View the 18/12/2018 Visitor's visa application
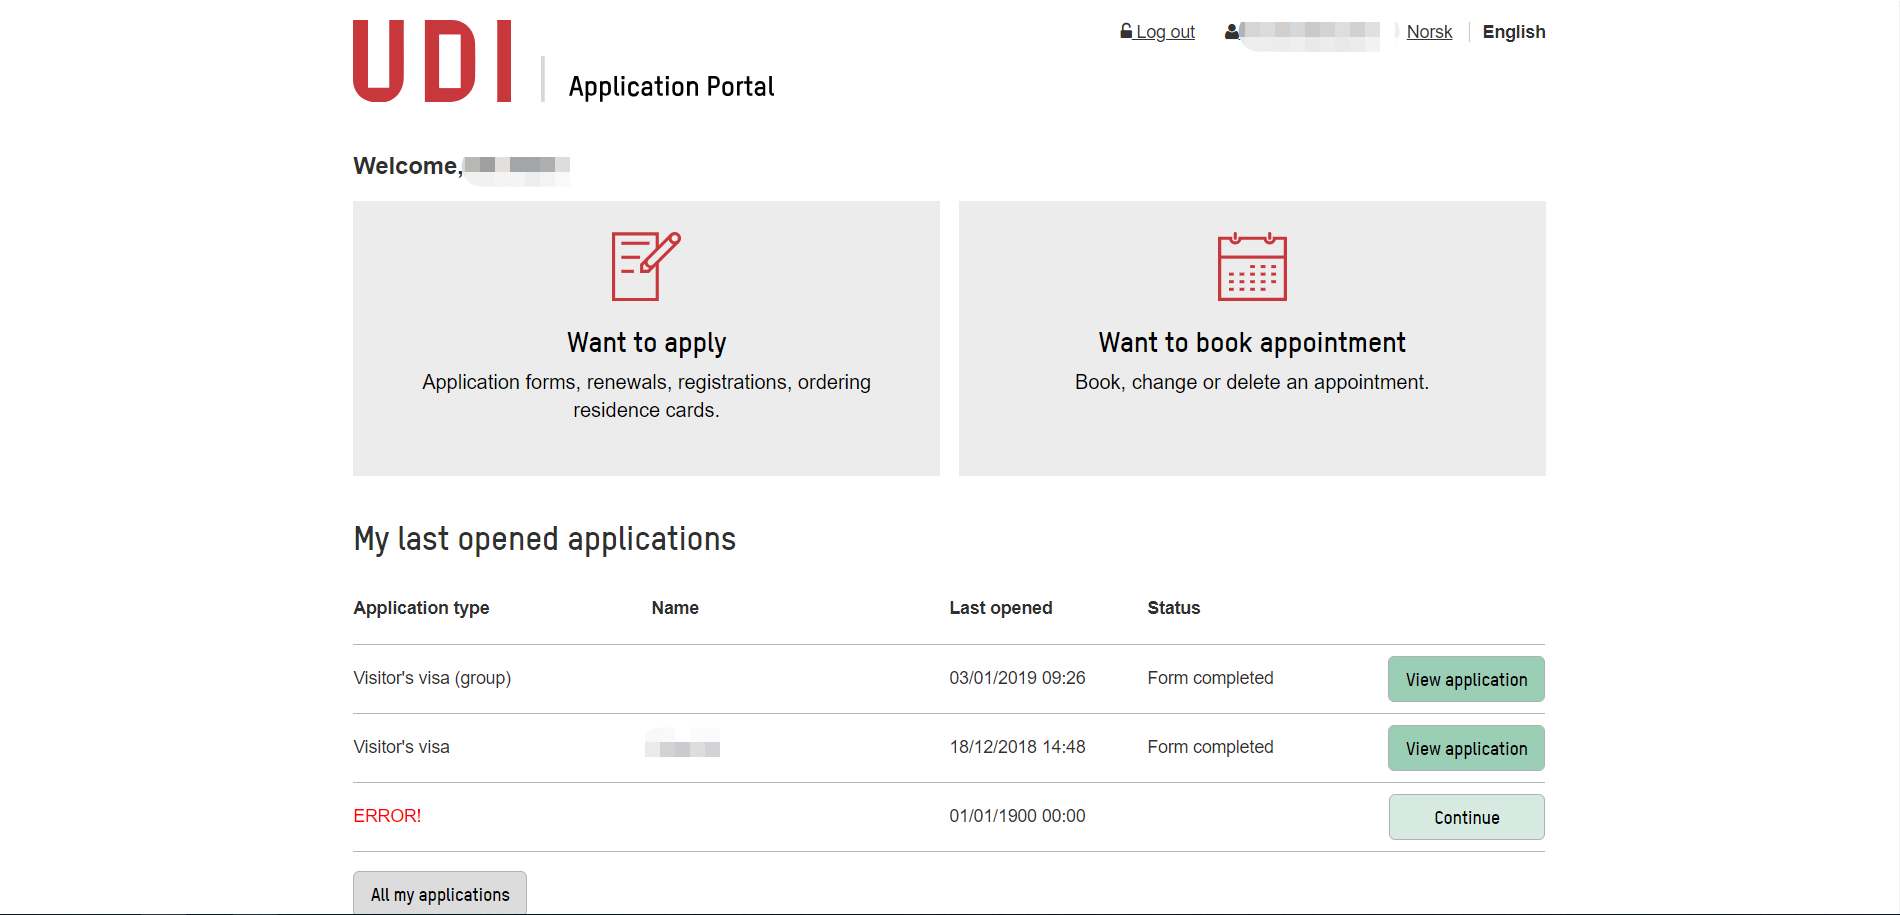1900x915 pixels. pos(1466,748)
